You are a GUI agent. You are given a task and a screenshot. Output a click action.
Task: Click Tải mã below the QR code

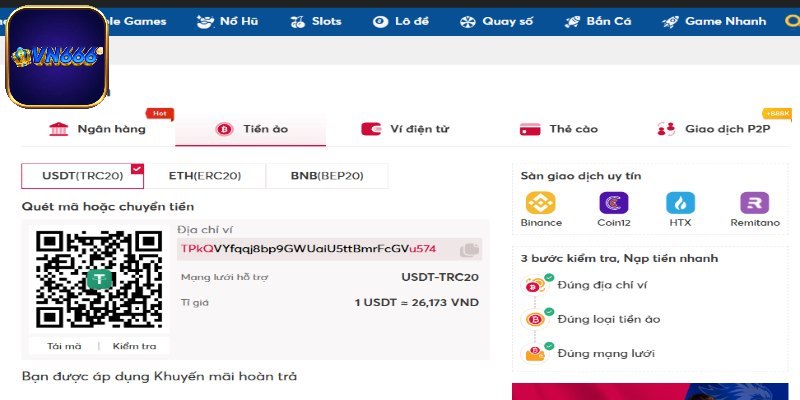click(x=64, y=346)
